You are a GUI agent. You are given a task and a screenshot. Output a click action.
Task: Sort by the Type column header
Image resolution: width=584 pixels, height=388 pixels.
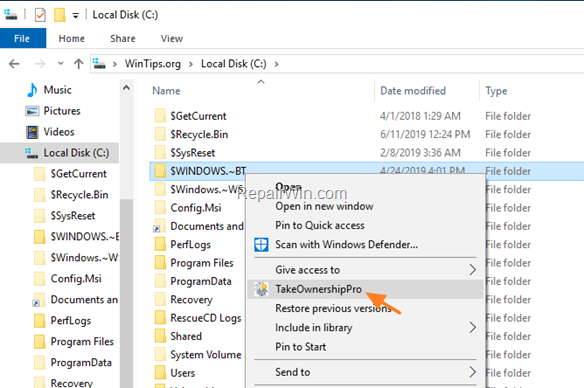click(x=496, y=91)
